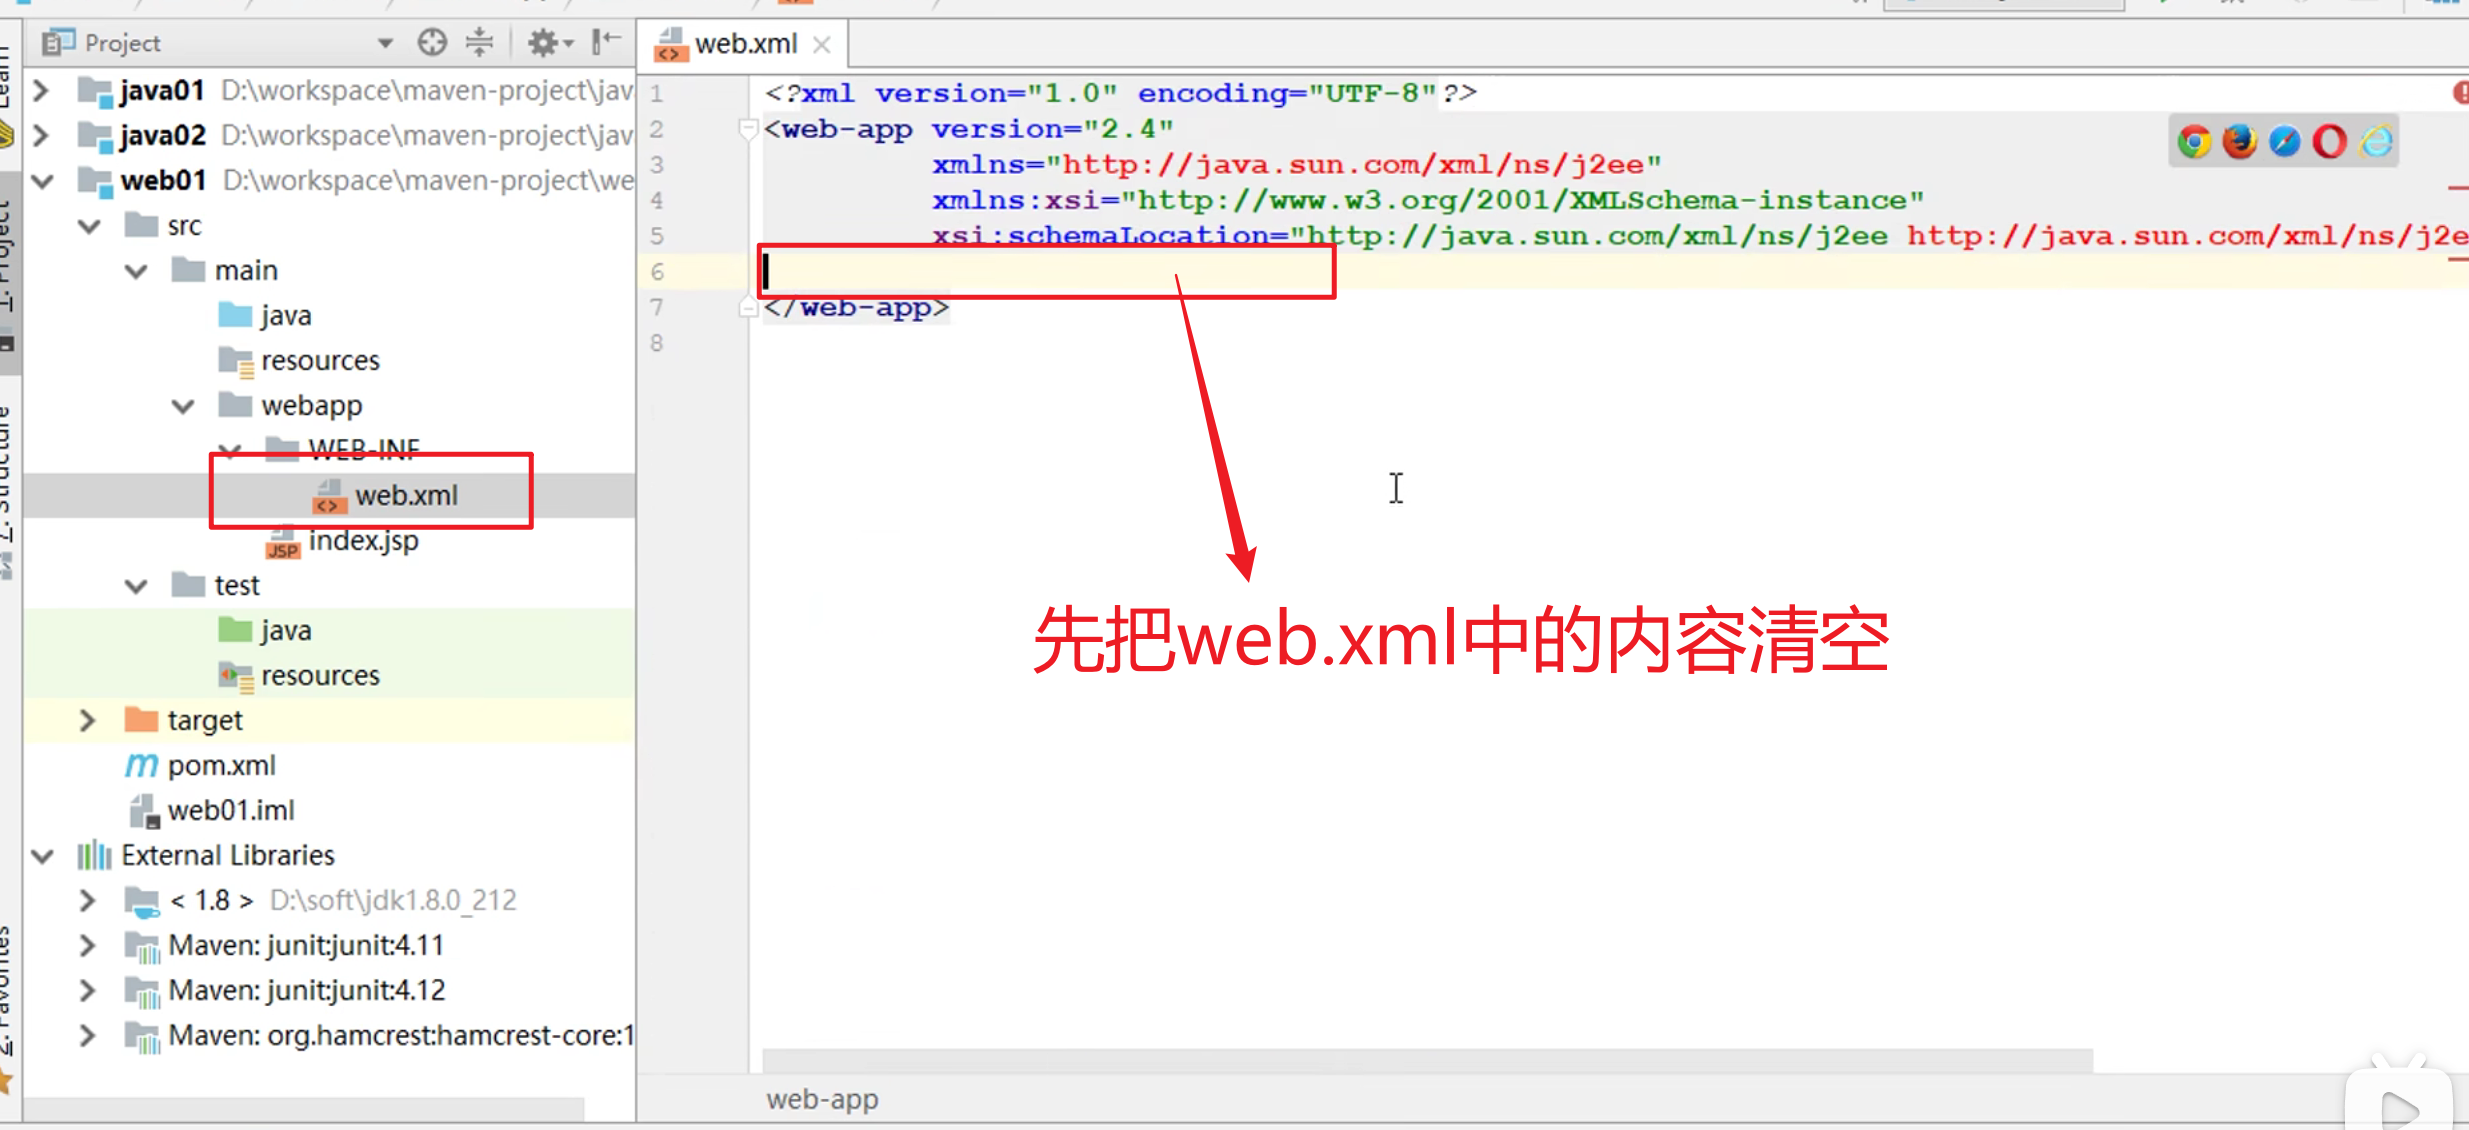Screen dimensions: 2469x1130
Task: Open page in Chrome browser icon
Action: 2195,141
